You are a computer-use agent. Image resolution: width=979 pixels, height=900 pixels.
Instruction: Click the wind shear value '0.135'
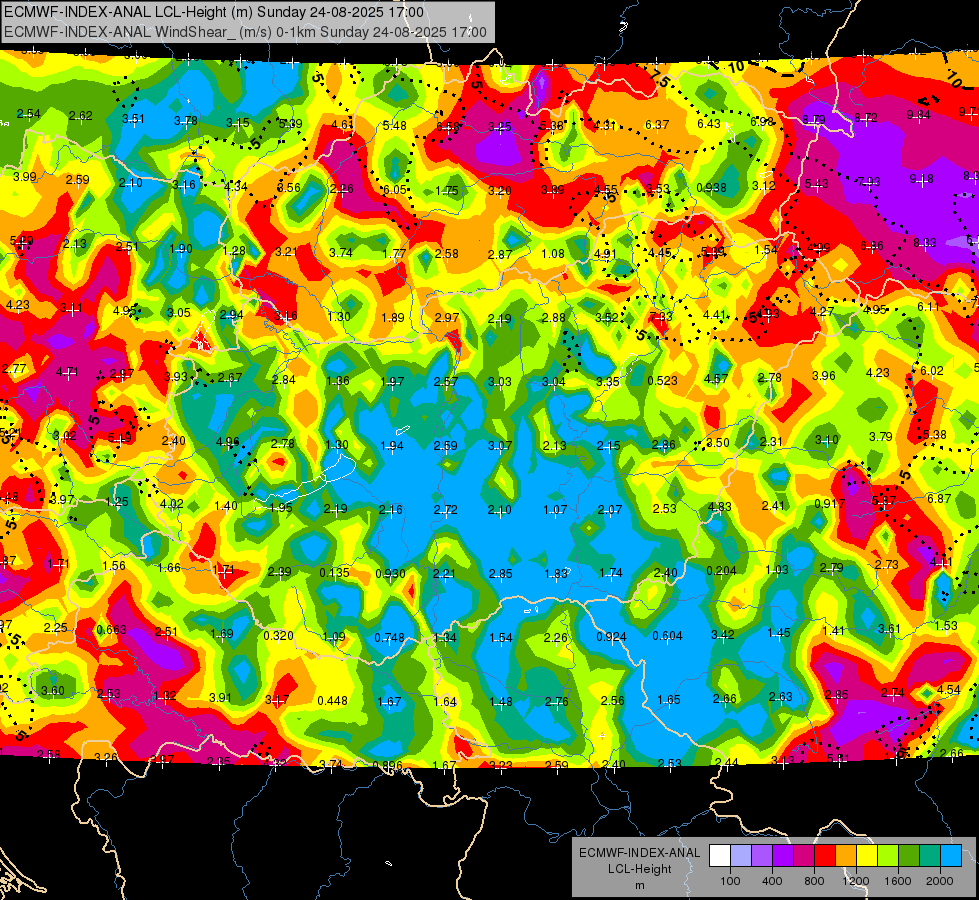[335, 572]
